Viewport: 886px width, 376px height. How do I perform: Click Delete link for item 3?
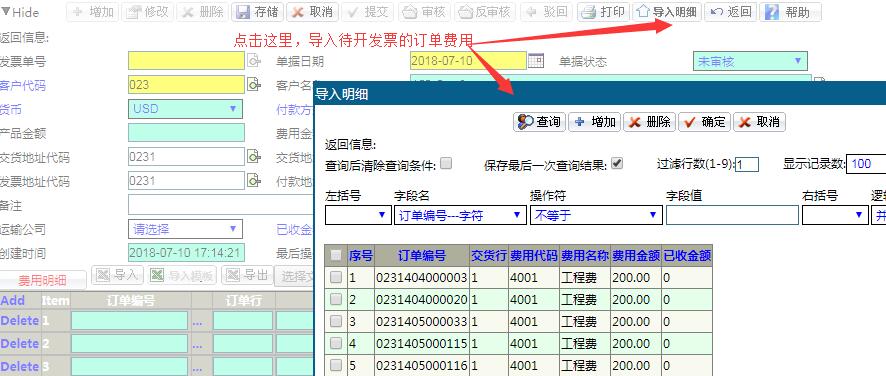[20, 367]
